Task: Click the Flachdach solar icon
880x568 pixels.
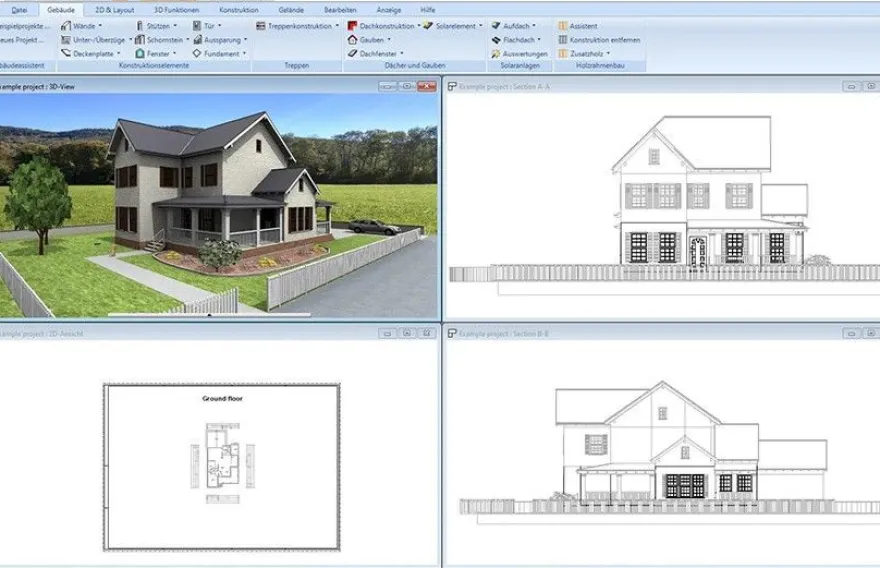Action: (496, 40)
